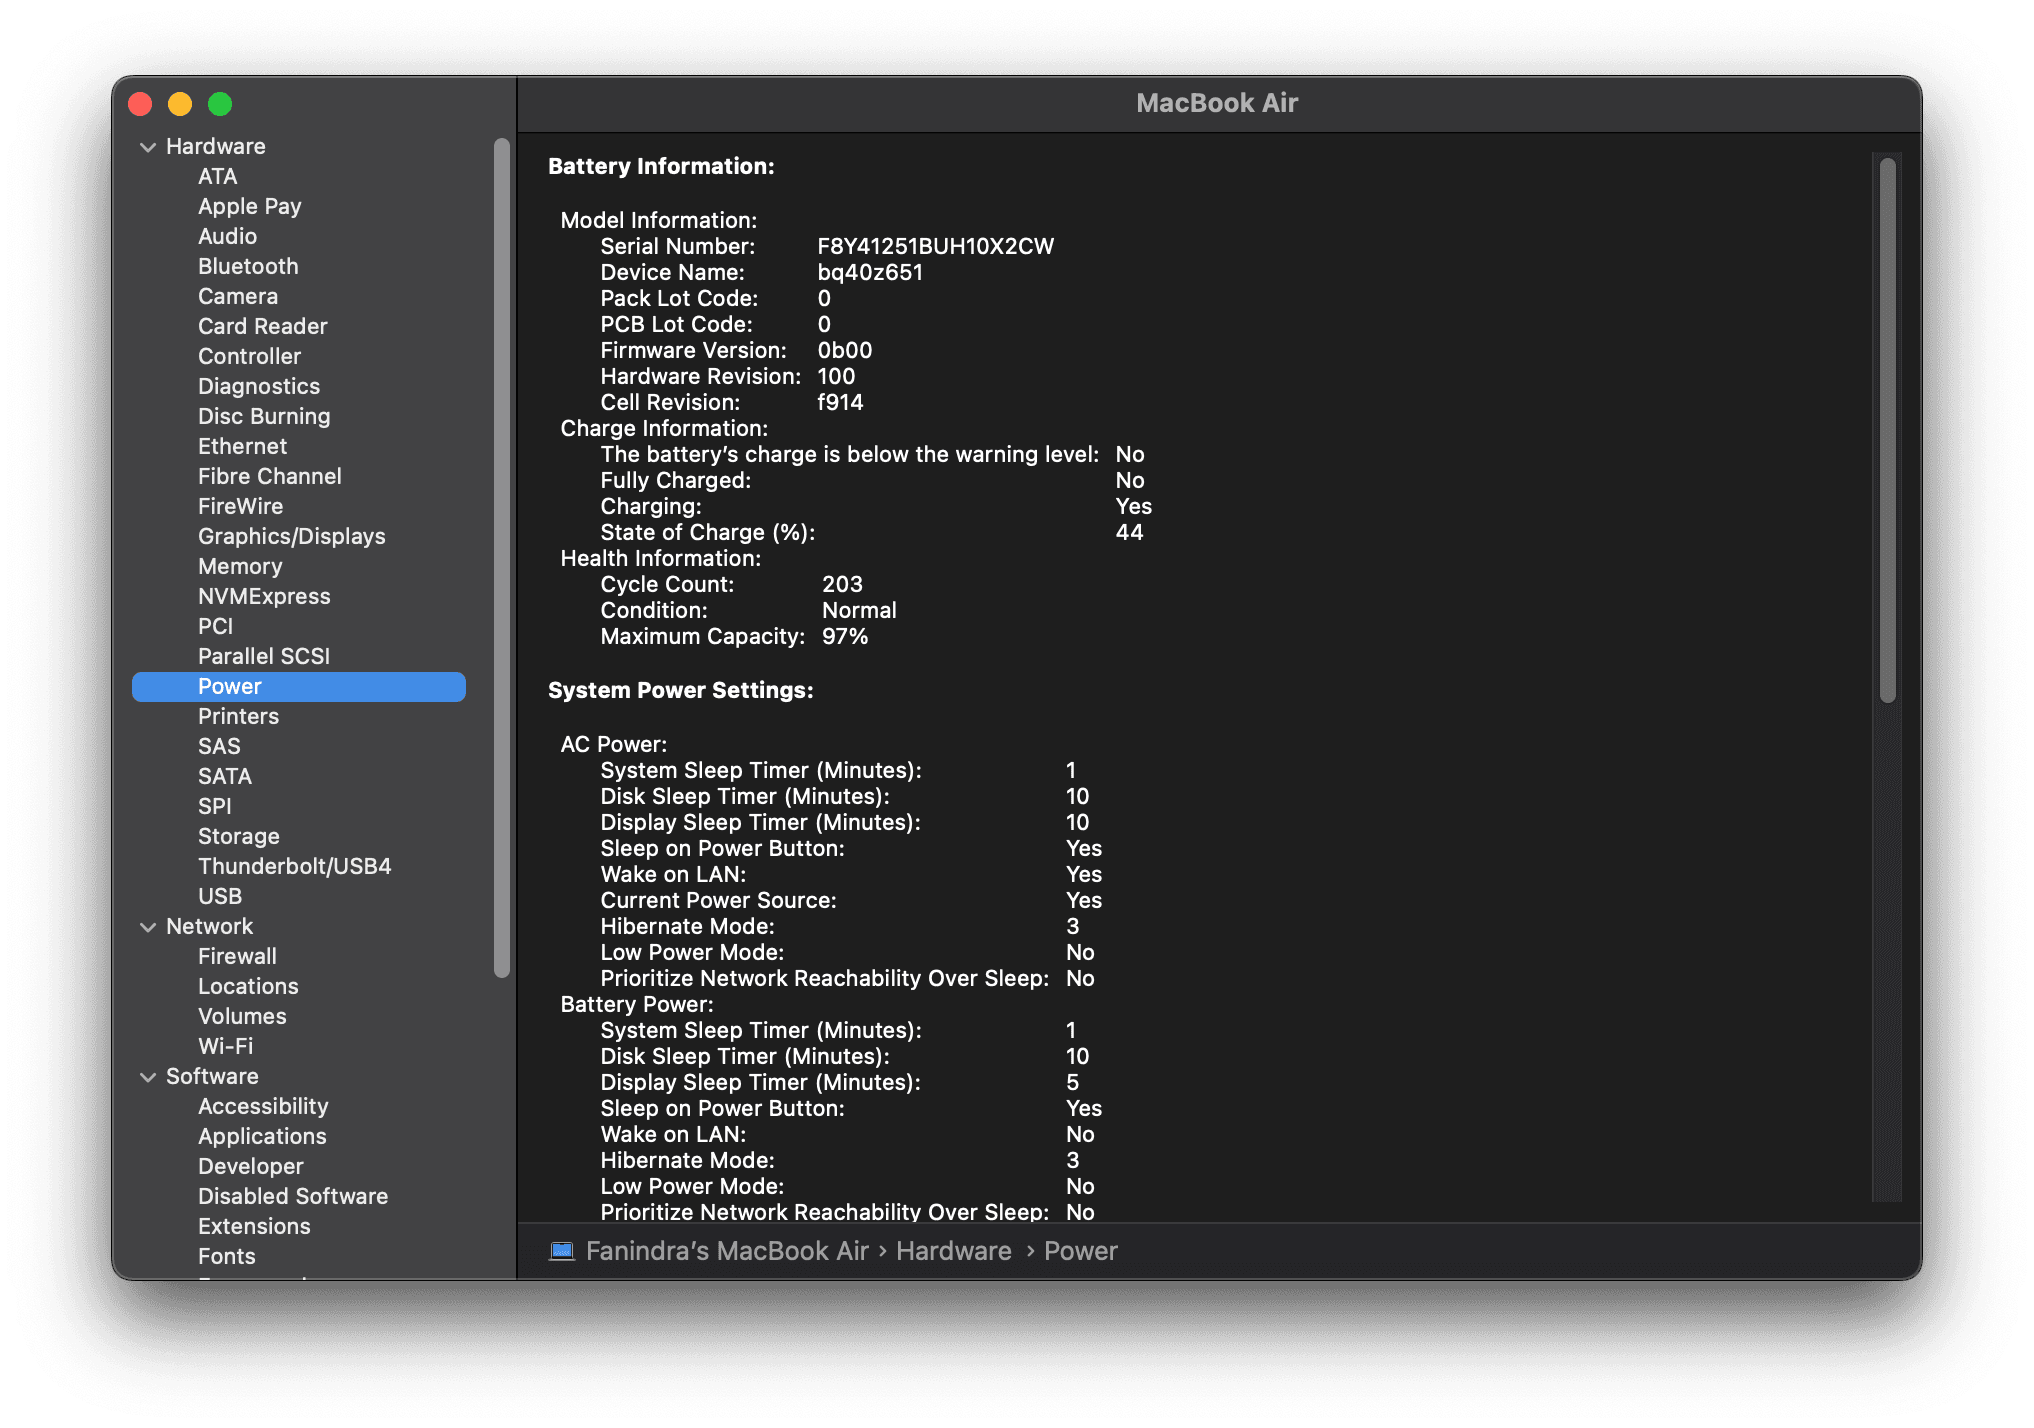Click the Condition value Normal
Image resolution: width=2034 pixels, height=1428 pixels.
(859, 610)
